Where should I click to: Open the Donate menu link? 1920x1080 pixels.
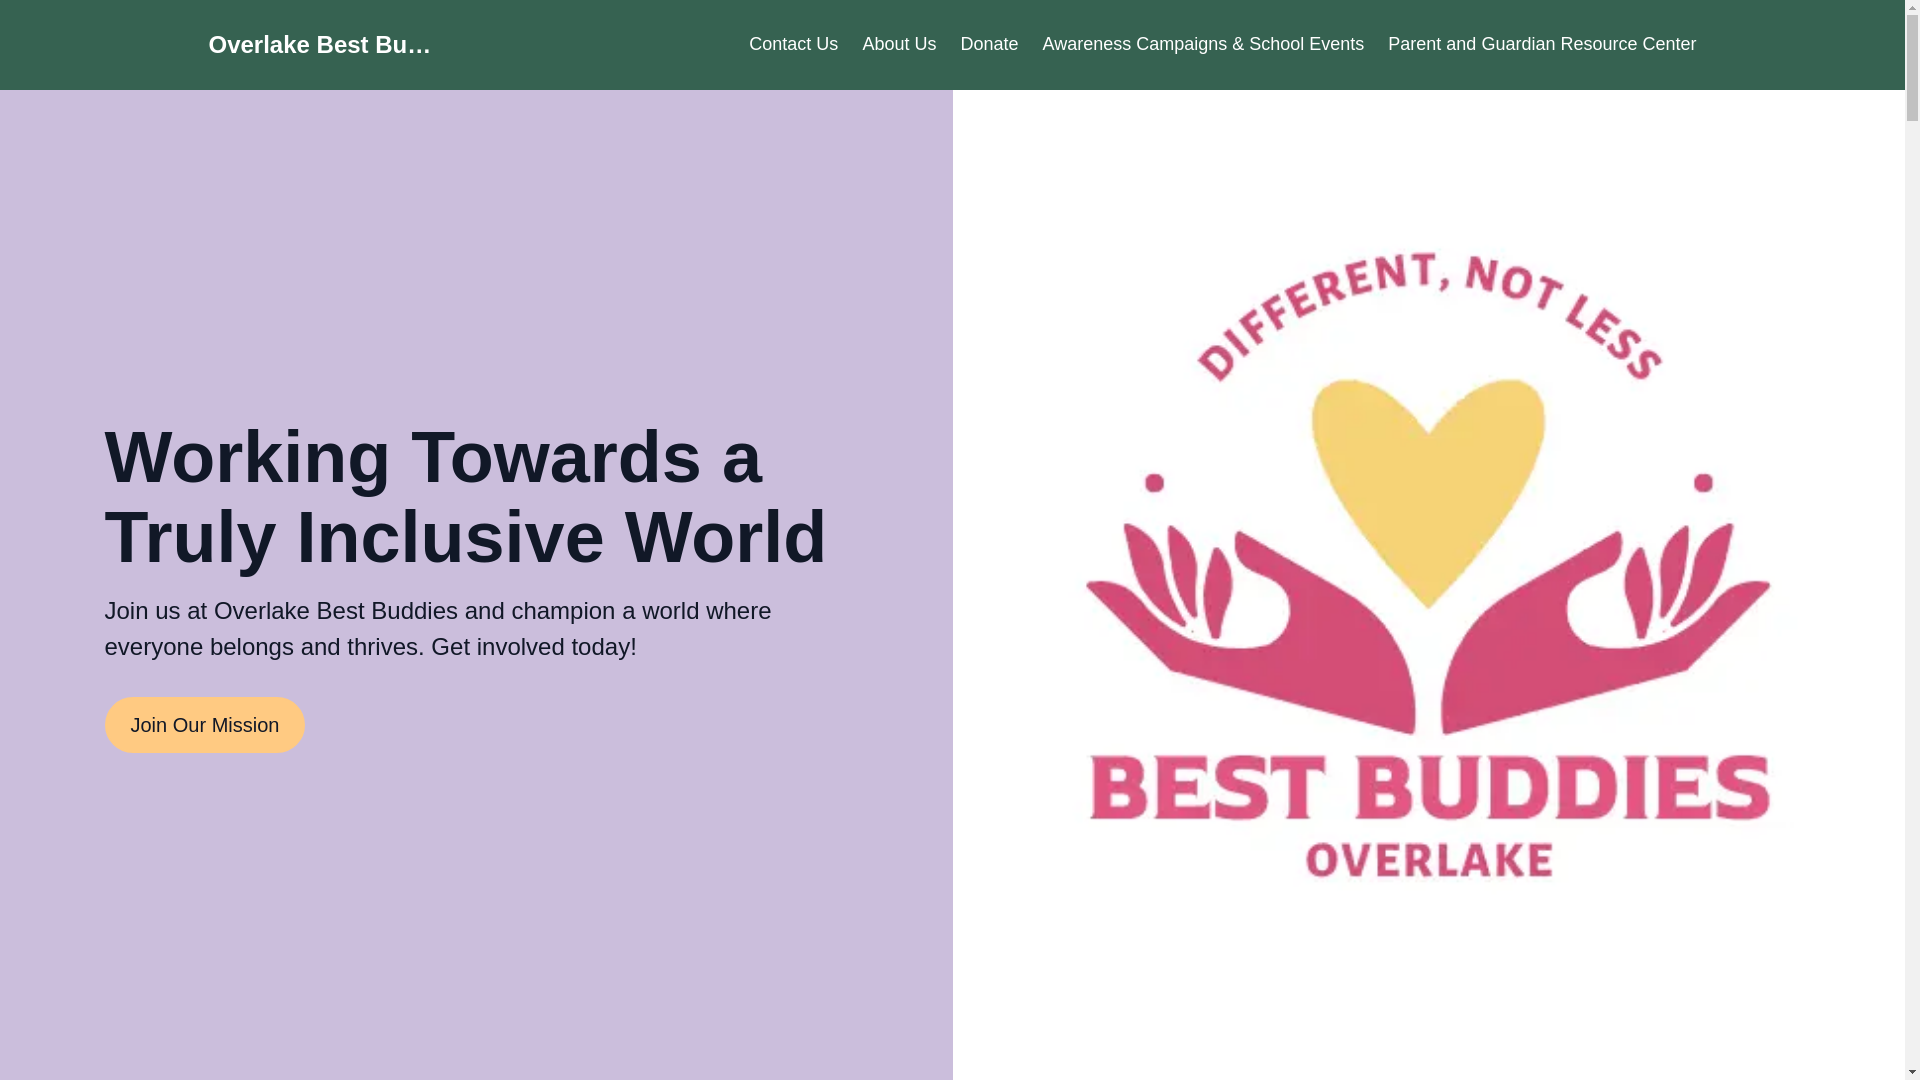pyautogui.click(x=989, y=44)
